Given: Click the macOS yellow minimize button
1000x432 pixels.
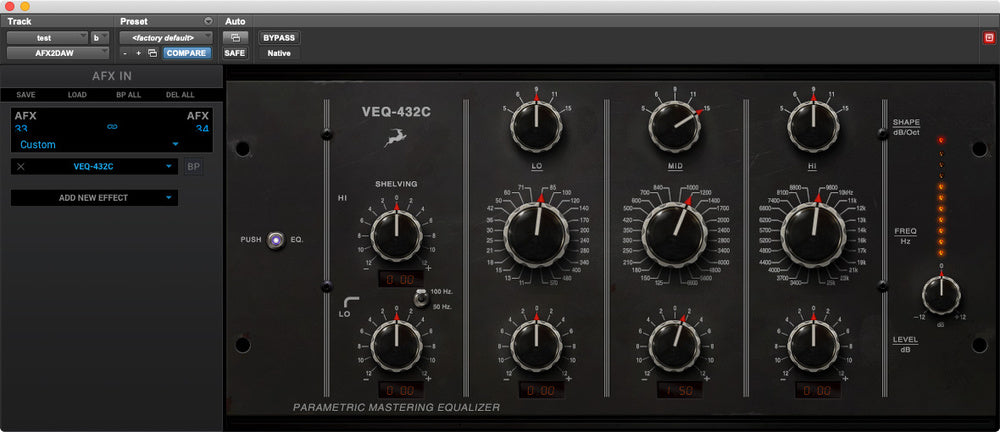Looking at the screenshot, I should click(x=25, y=6).
